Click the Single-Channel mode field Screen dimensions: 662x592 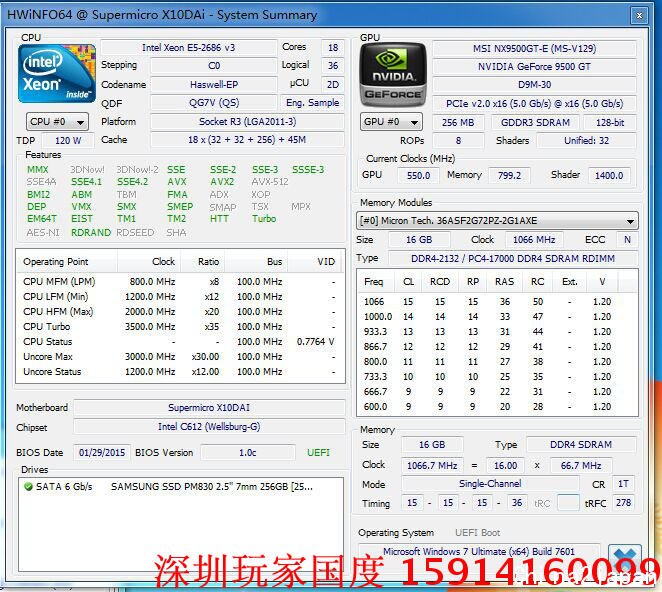(x=490, y=484)
